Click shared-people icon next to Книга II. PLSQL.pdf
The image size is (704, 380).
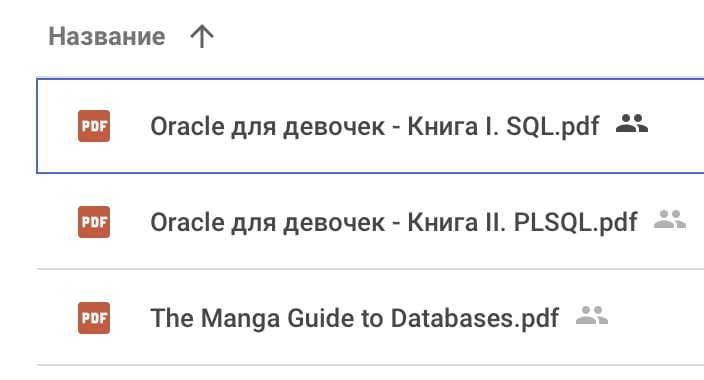pos(670,219)
